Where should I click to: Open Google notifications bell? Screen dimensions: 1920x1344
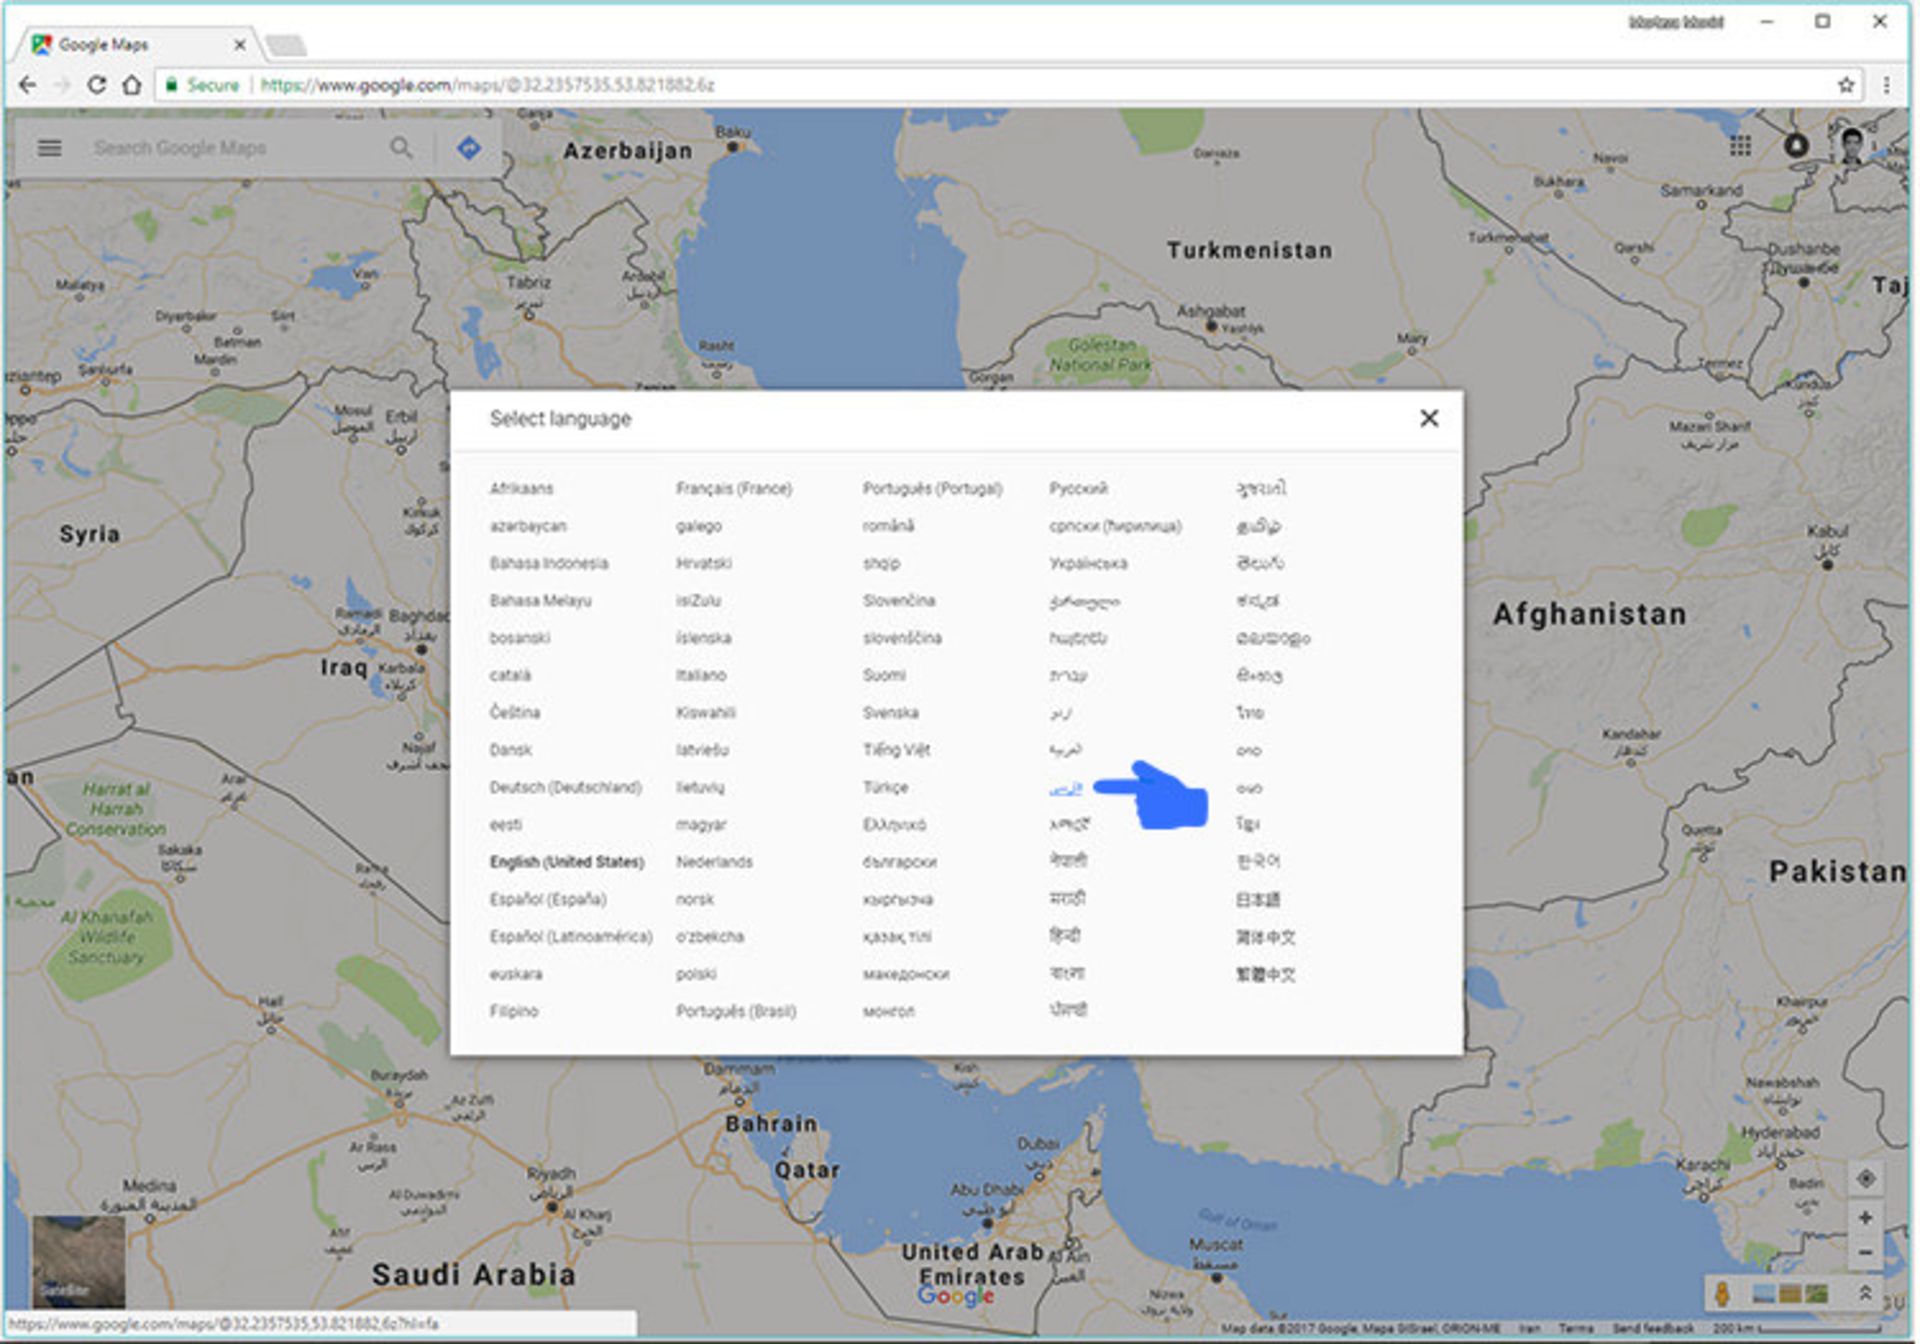[x=1796, y=146]
